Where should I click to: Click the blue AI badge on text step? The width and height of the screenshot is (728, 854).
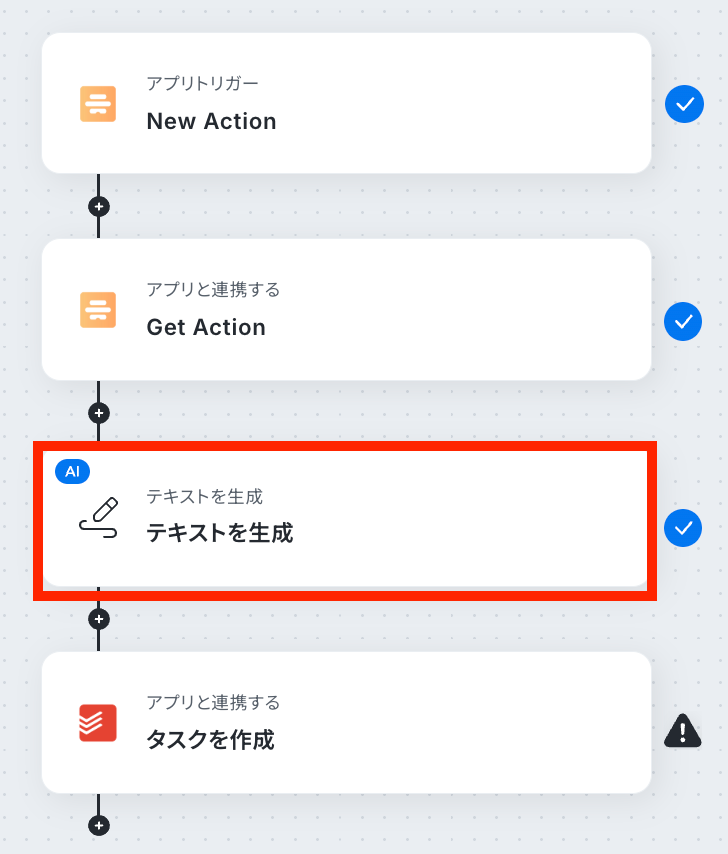(x=72, y=472)
